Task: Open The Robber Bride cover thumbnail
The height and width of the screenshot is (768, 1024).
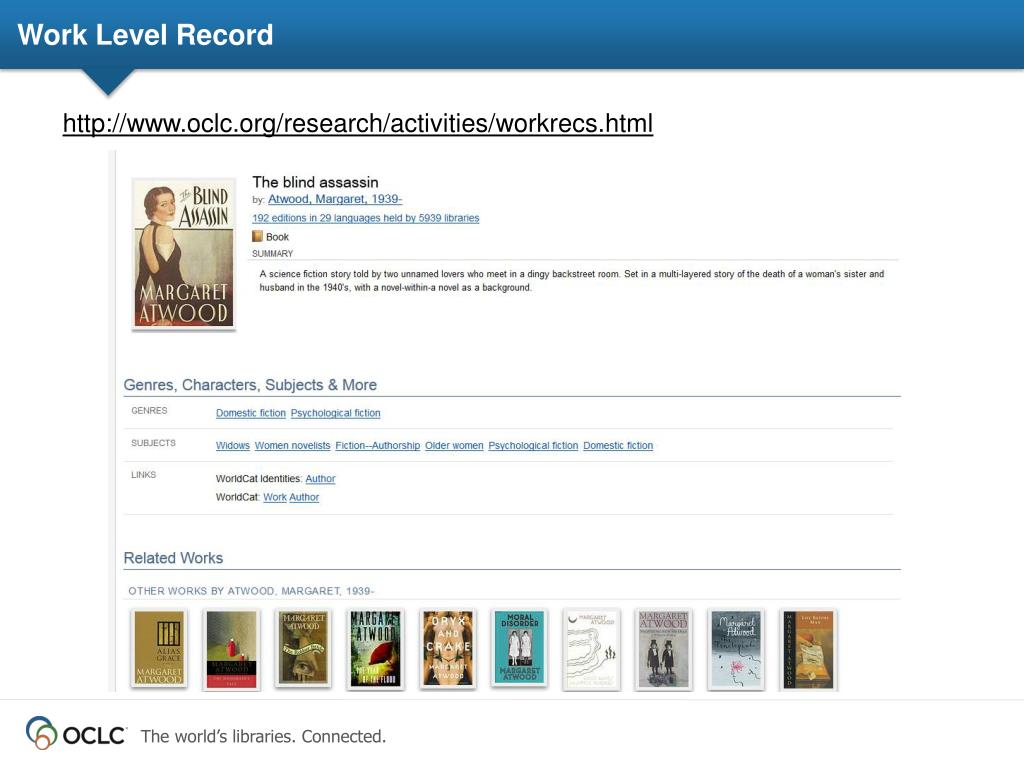Action: point(304,648)
